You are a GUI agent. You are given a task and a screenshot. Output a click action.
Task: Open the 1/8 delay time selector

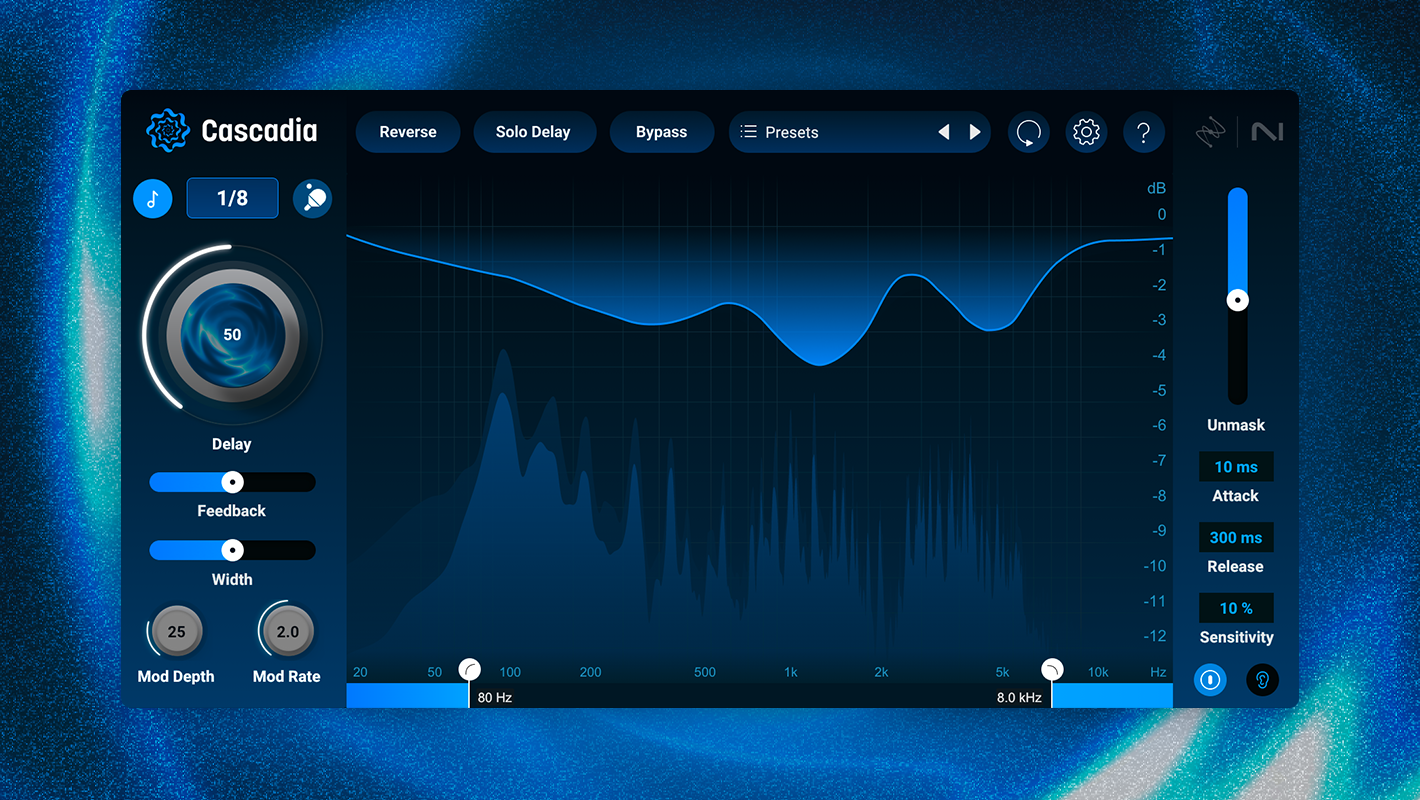point(232,199)
